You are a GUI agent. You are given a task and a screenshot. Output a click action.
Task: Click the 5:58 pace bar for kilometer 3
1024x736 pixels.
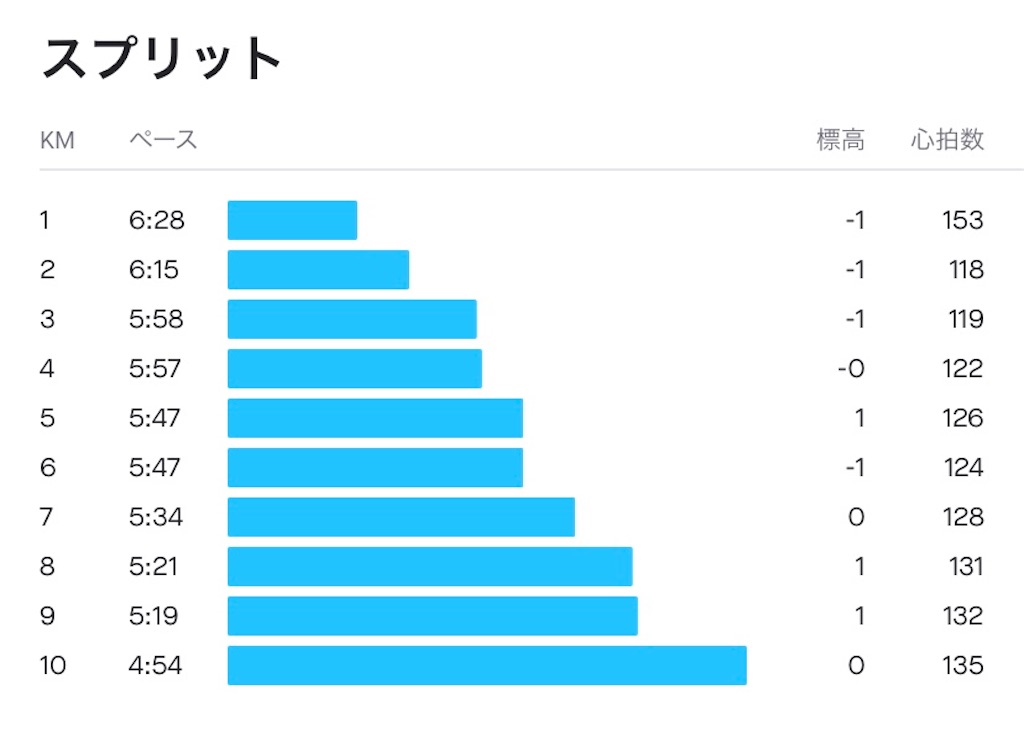click(352, 319)
